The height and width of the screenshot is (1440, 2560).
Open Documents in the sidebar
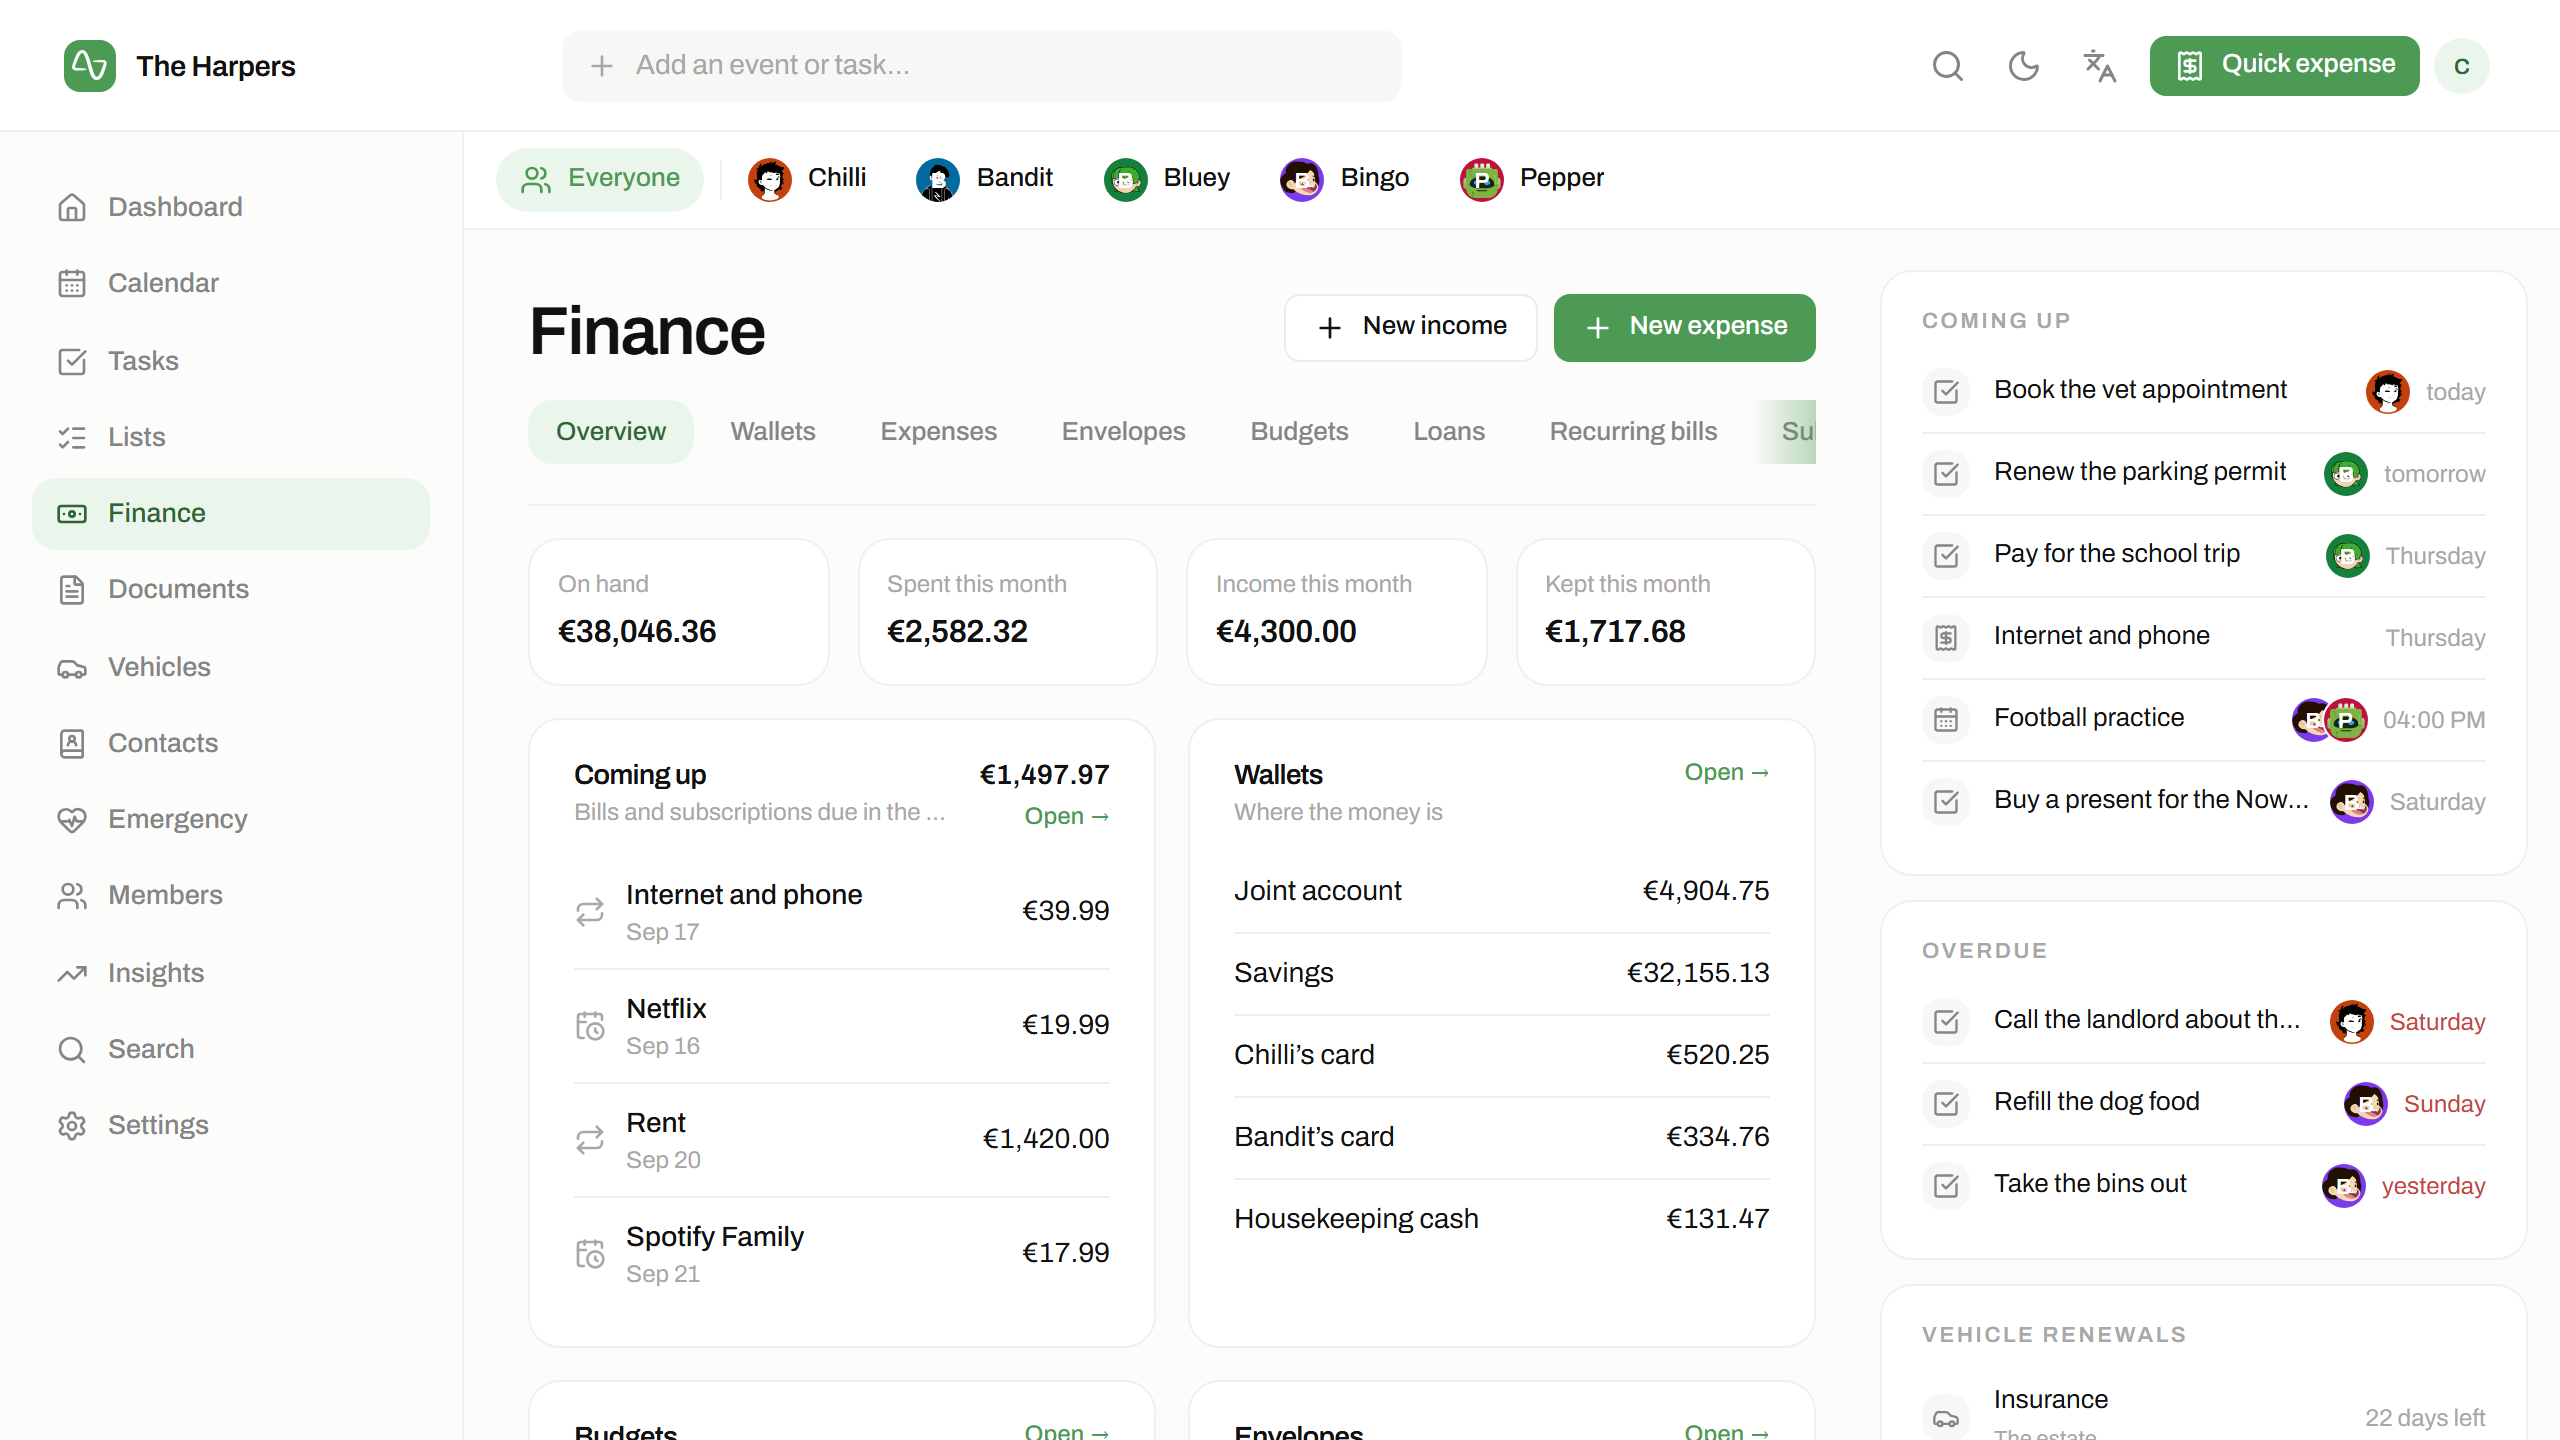pyautogui.click(x=231, y=589)
